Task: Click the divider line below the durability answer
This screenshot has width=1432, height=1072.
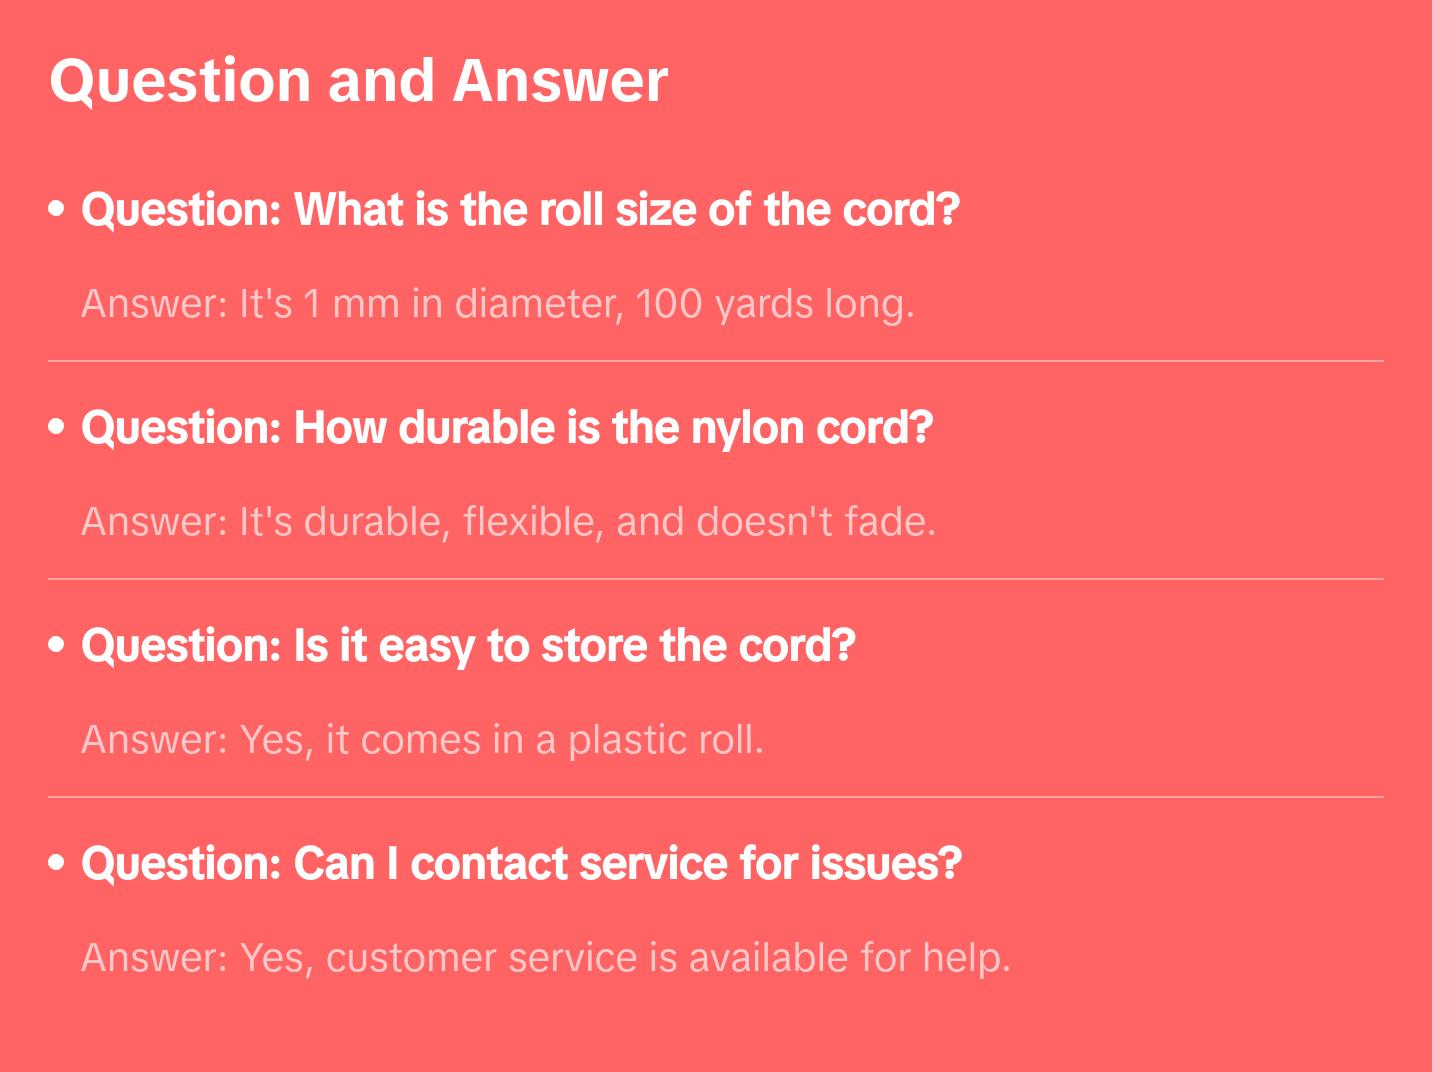Action: point(716,579)
